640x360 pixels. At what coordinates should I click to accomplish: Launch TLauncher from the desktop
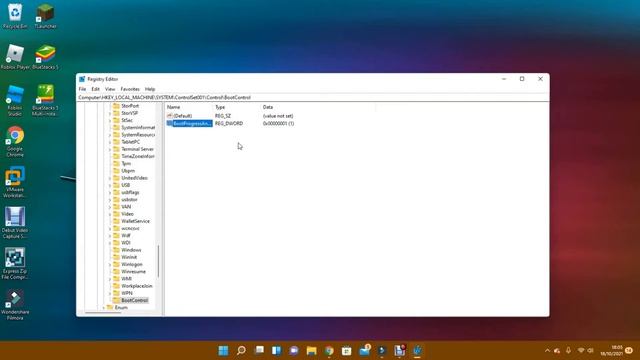45,16
